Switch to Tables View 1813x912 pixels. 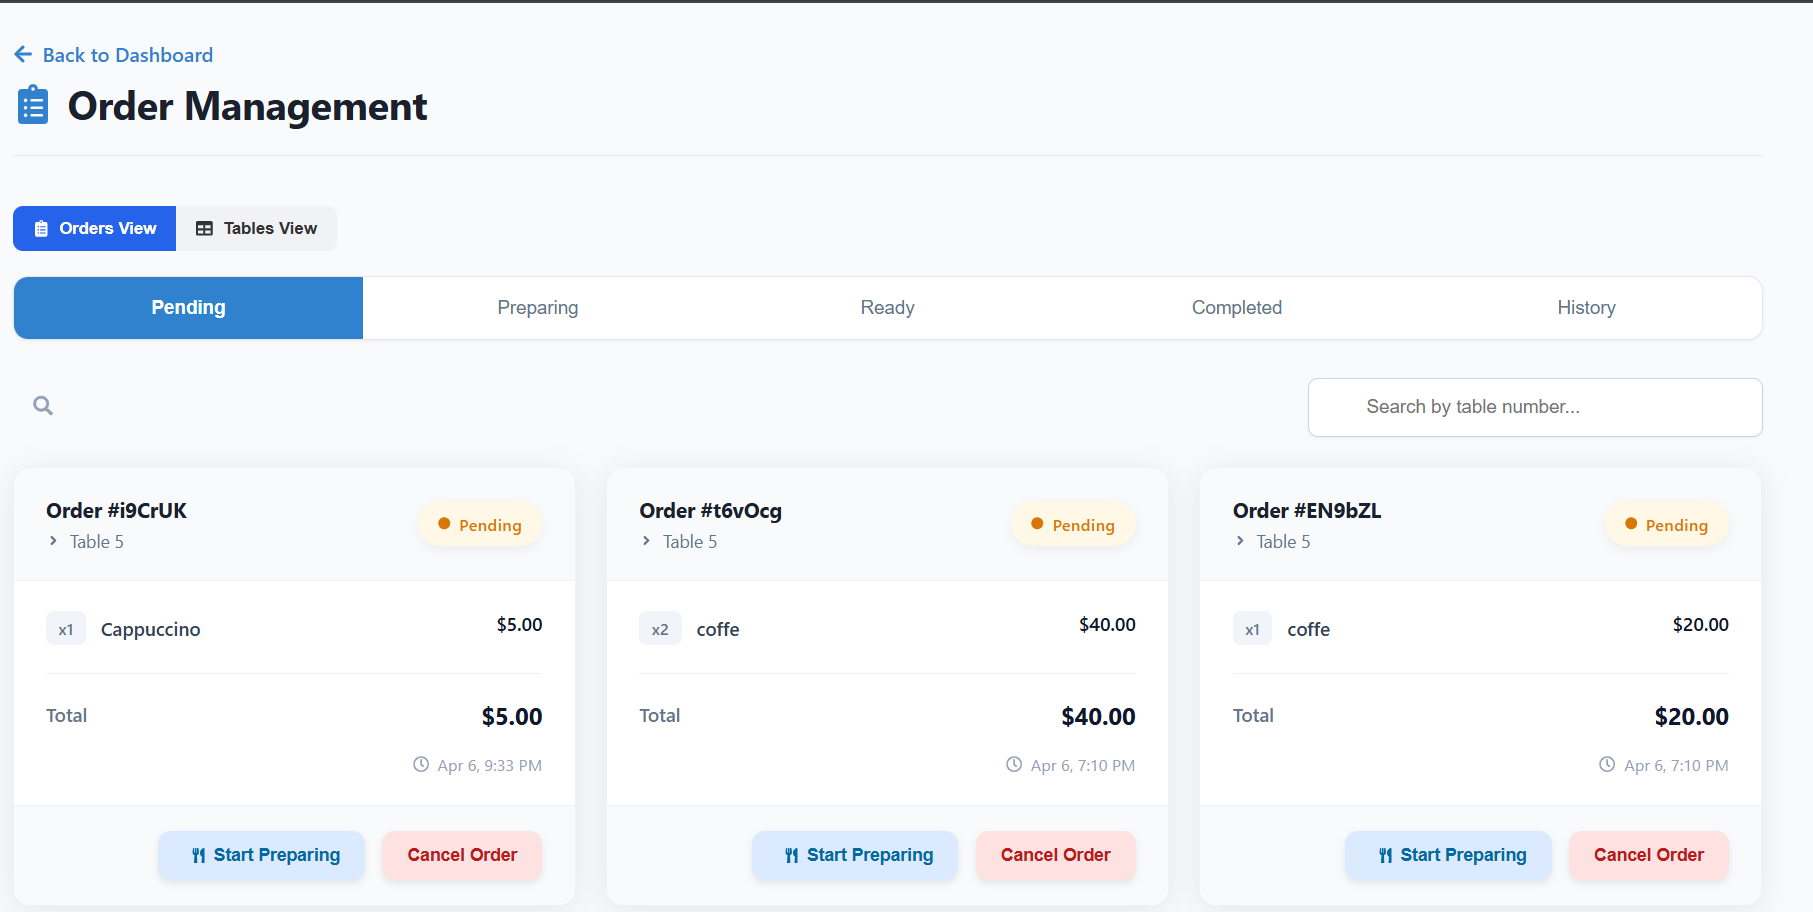tap(256, 228)
